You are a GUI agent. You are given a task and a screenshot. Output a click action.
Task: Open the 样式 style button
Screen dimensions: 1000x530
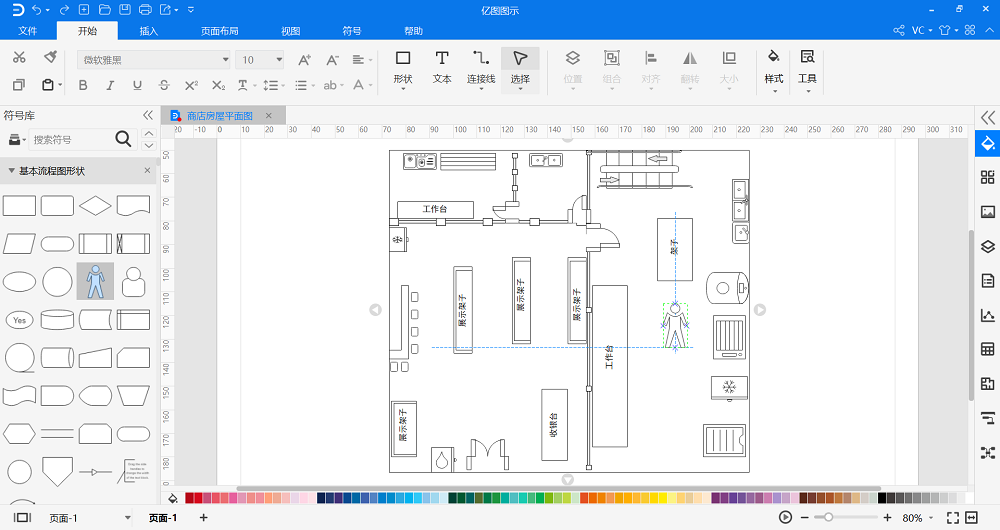point(774,66)
